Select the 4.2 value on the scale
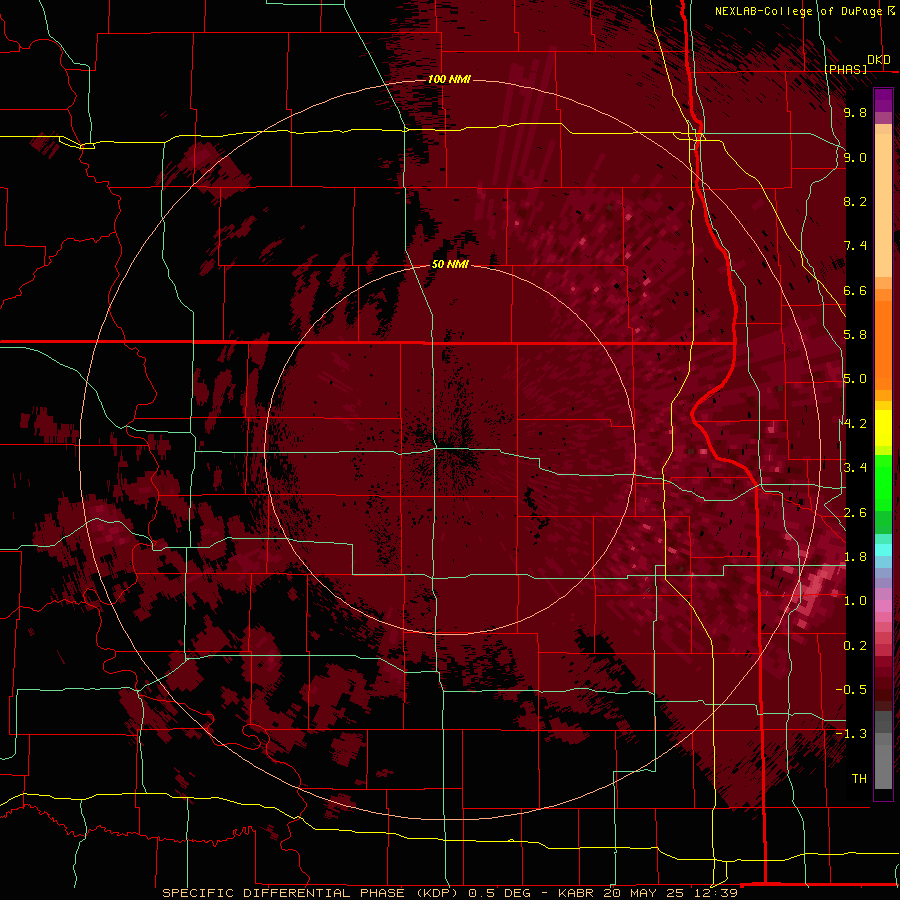The height and width of the screenshot is (900, 900). (x=855, y=424)
